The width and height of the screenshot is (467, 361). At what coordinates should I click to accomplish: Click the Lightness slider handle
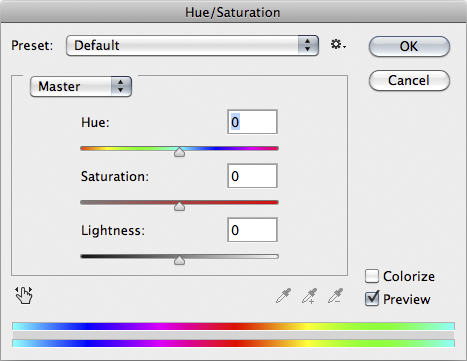[x=179, y=260]
